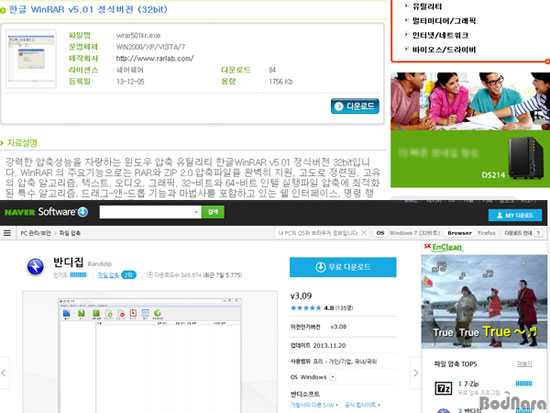550x413 pixels.
Task: Go to PC 관리/보안 breadcrumb
Action: point(35,233)
